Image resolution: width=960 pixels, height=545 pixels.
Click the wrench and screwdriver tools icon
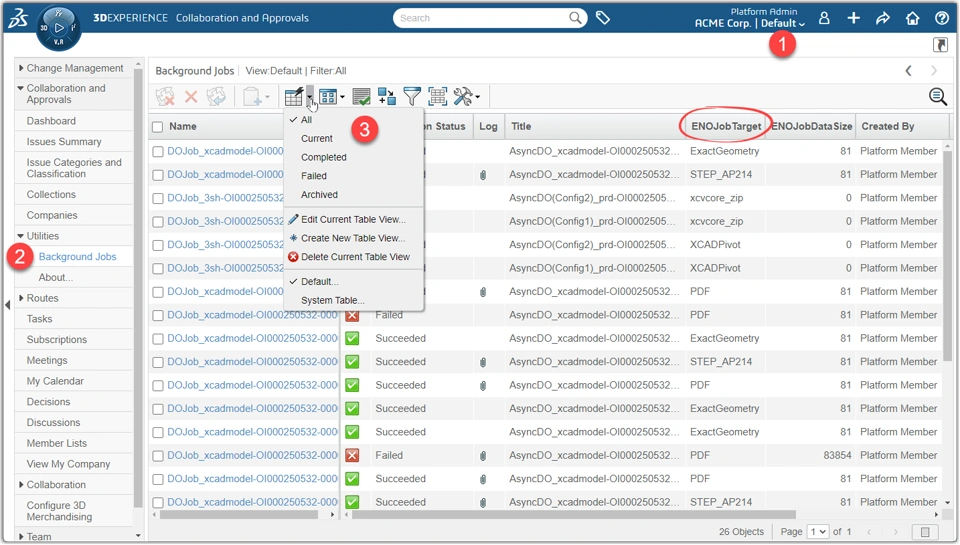(463, 96)
